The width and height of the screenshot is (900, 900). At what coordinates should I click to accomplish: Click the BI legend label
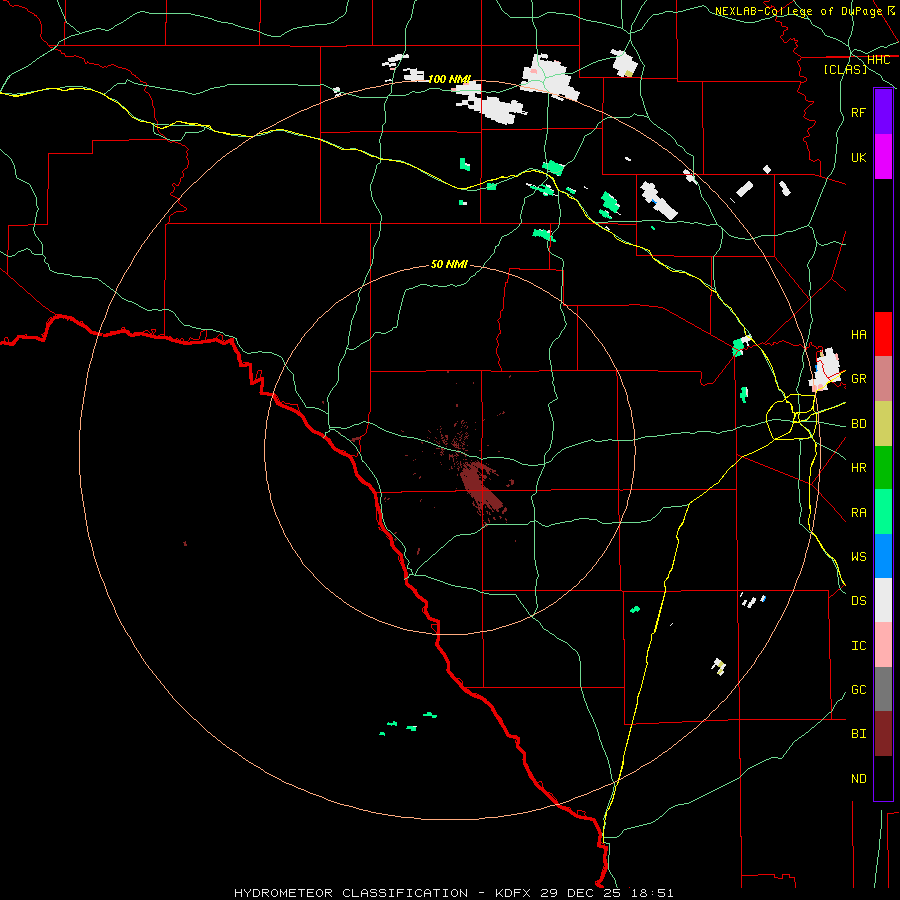[x=858, y=734]
